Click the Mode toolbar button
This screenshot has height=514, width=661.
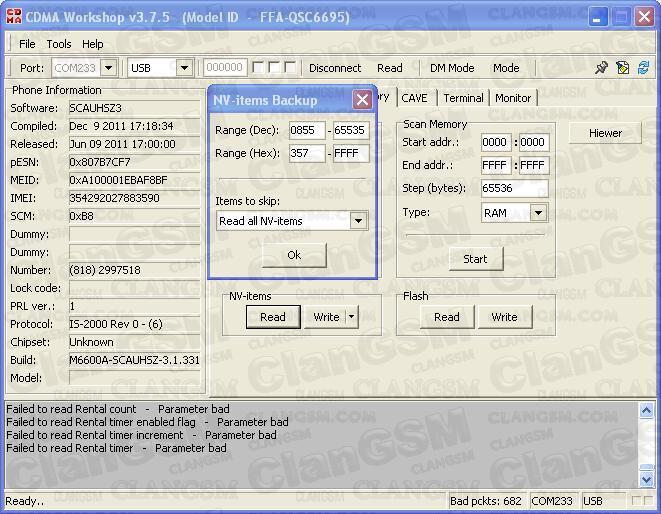(x=506, y=68)
